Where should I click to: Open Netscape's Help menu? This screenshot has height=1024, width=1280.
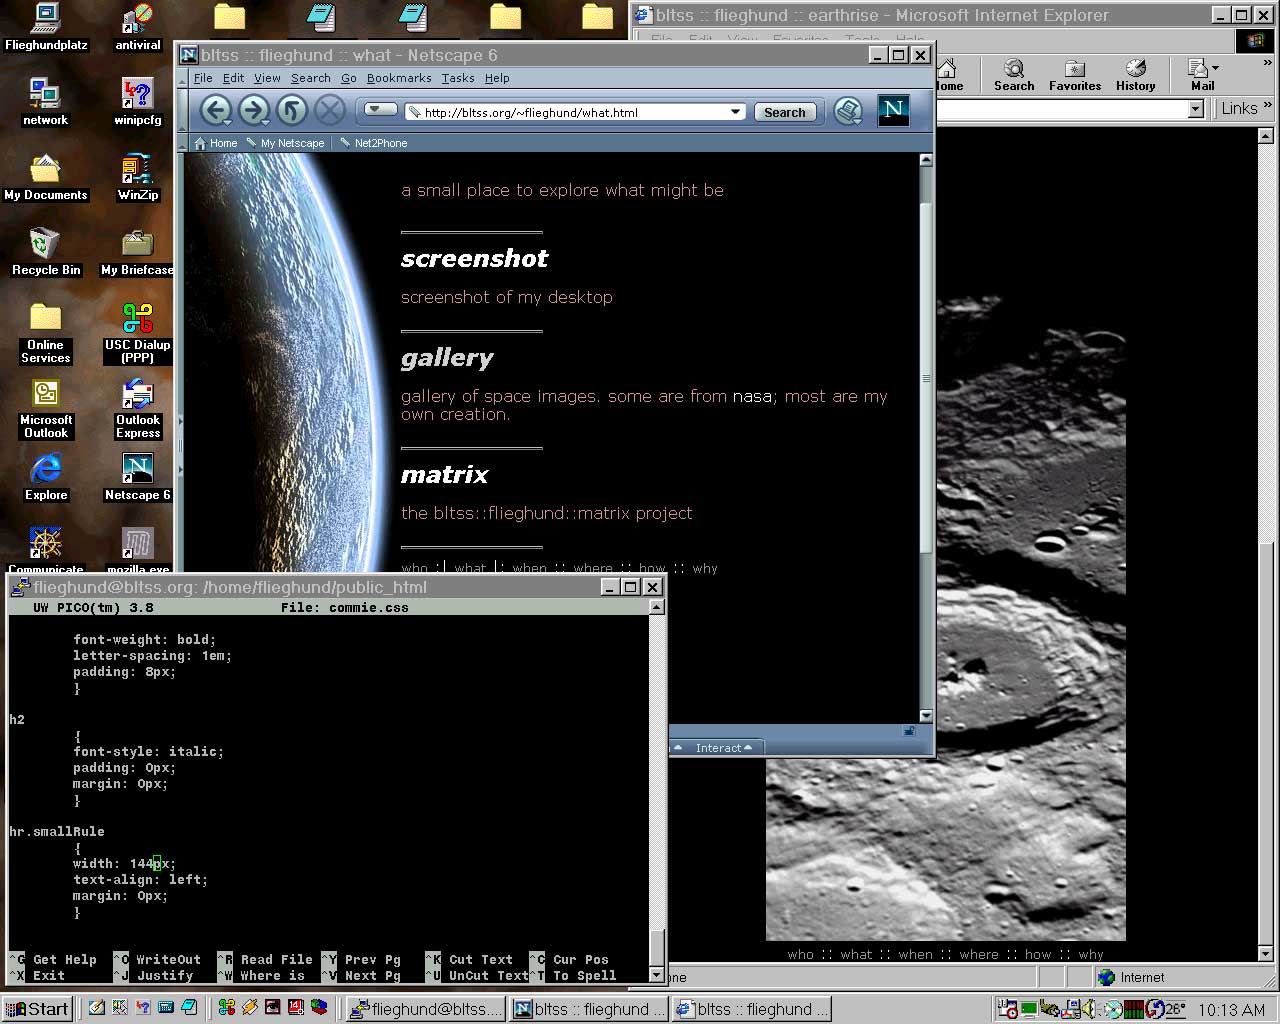click(497, 78)
